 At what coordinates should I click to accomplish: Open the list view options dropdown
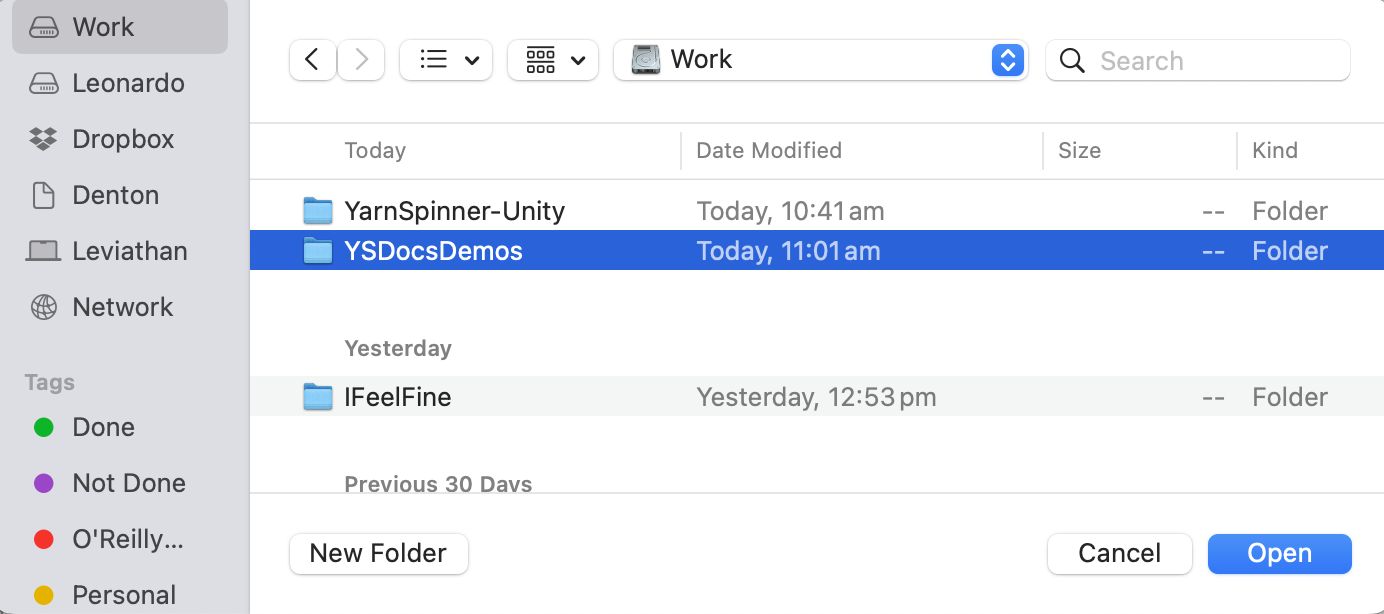(446, 60)
